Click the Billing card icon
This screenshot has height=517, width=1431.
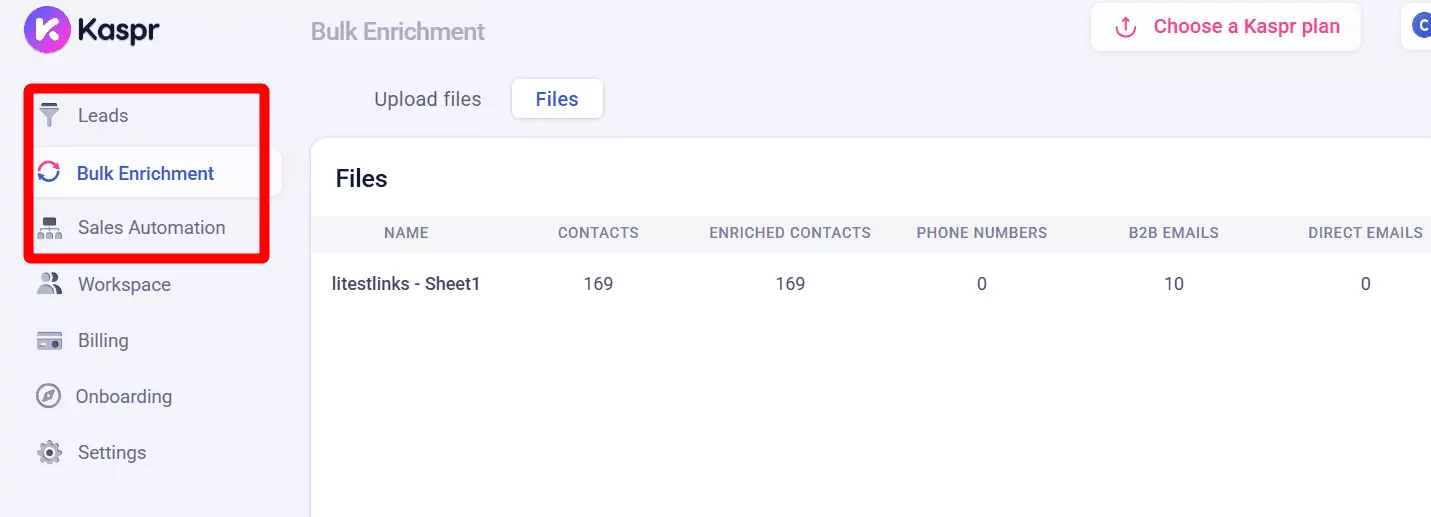pos(49,341)
